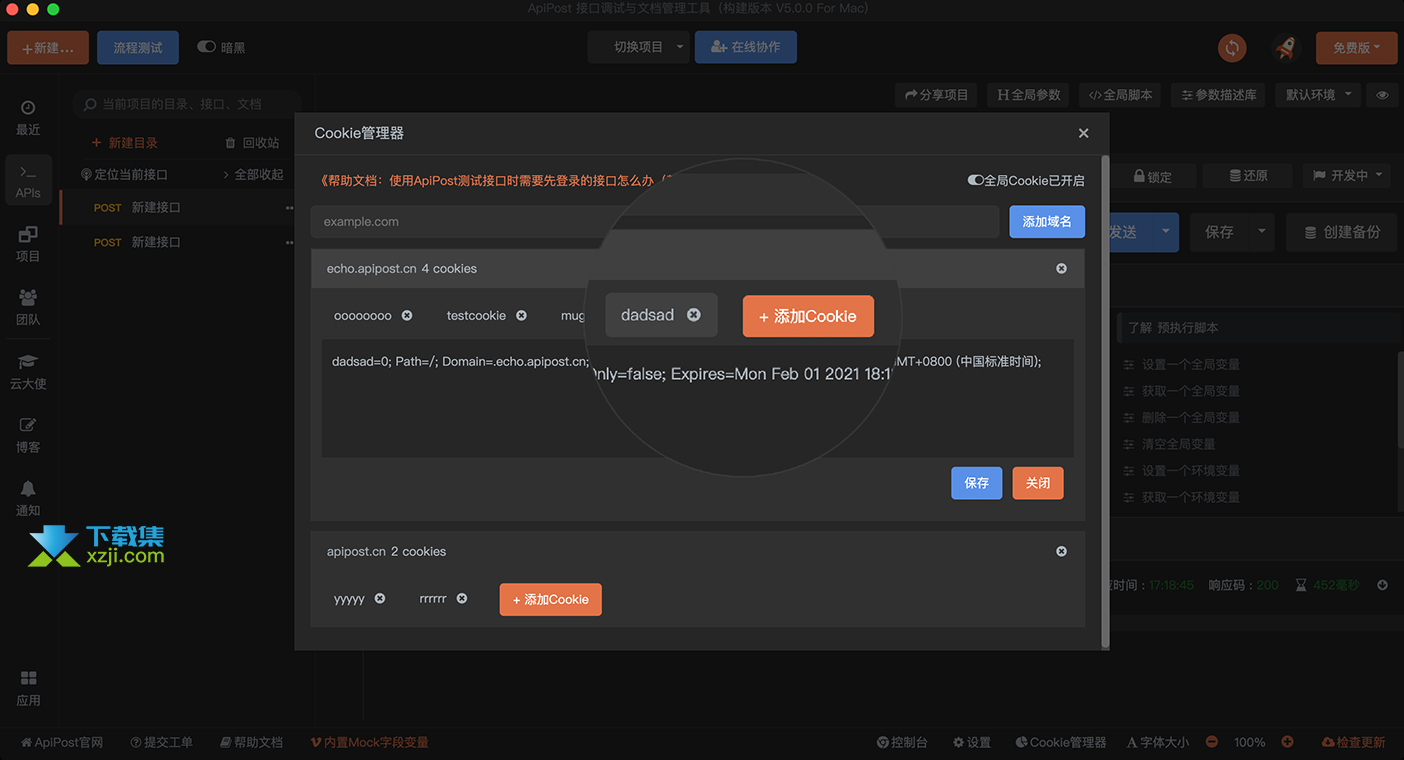Open 控制台 console in bottom bar
Screen dimensions: 1404x760
(902, 742)
